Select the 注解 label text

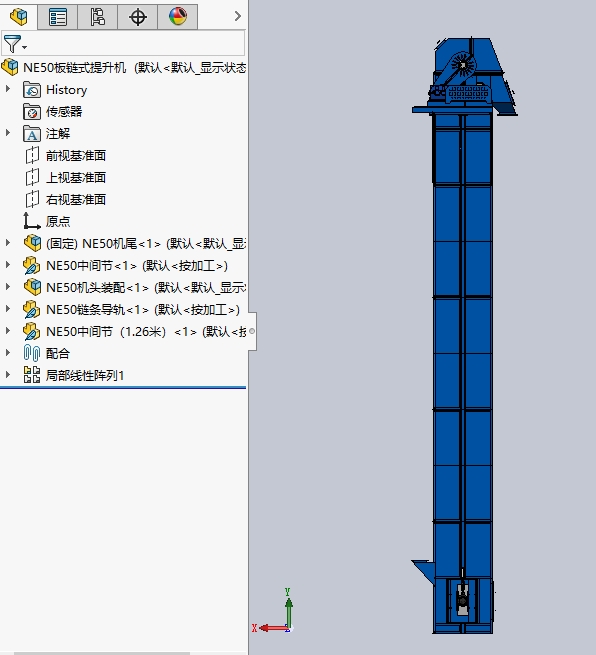58,134
